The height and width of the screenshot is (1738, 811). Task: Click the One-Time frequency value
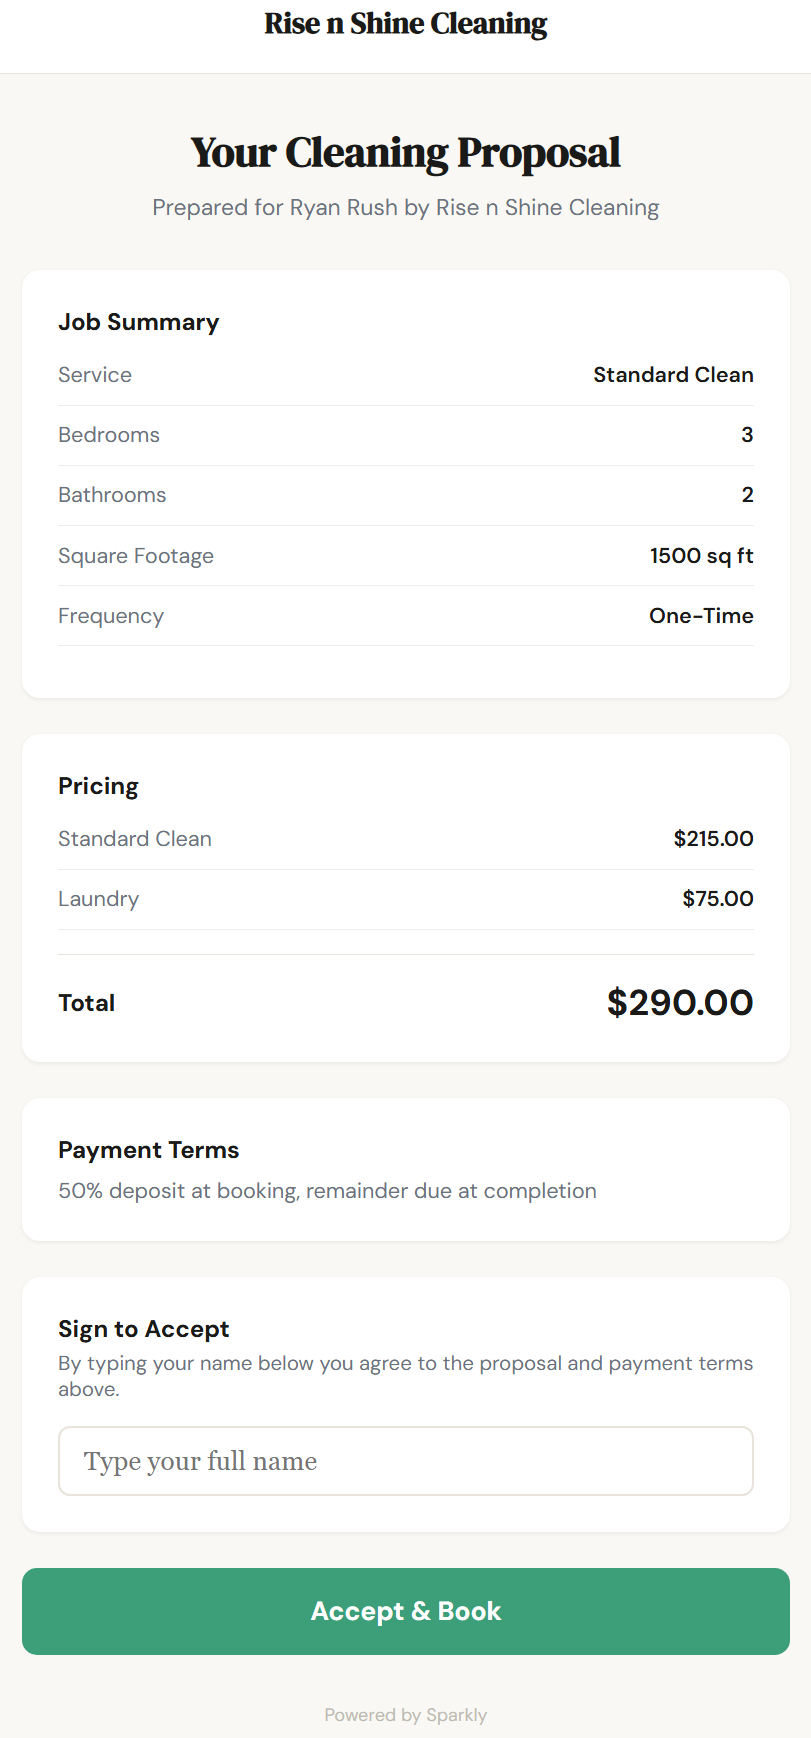click(701, 616)
